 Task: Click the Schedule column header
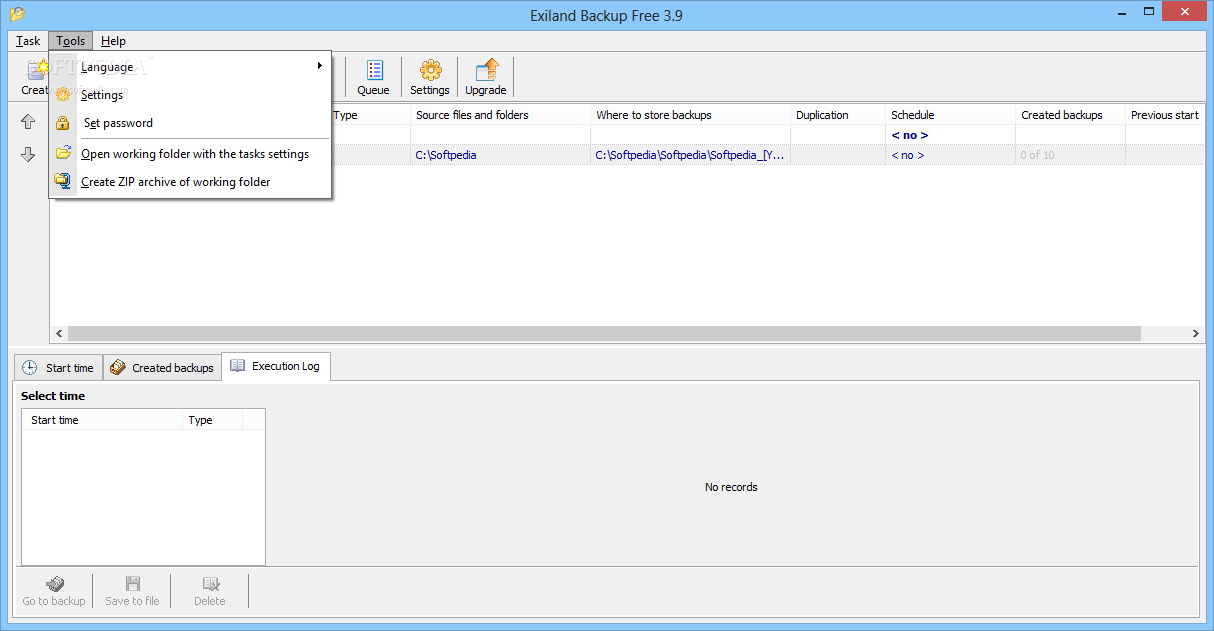[x=950, y=115]
